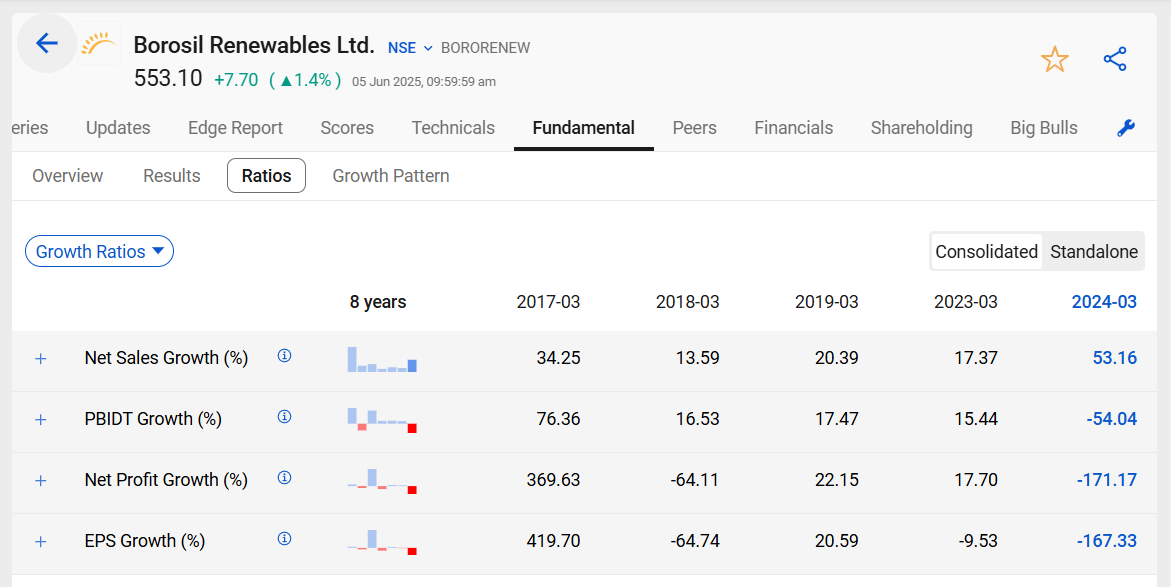Image resolution: width=1171 pixels, height=587 pixels.
Task: Expand the PBIDT Growth row
Action: click(x=41, y=420)
